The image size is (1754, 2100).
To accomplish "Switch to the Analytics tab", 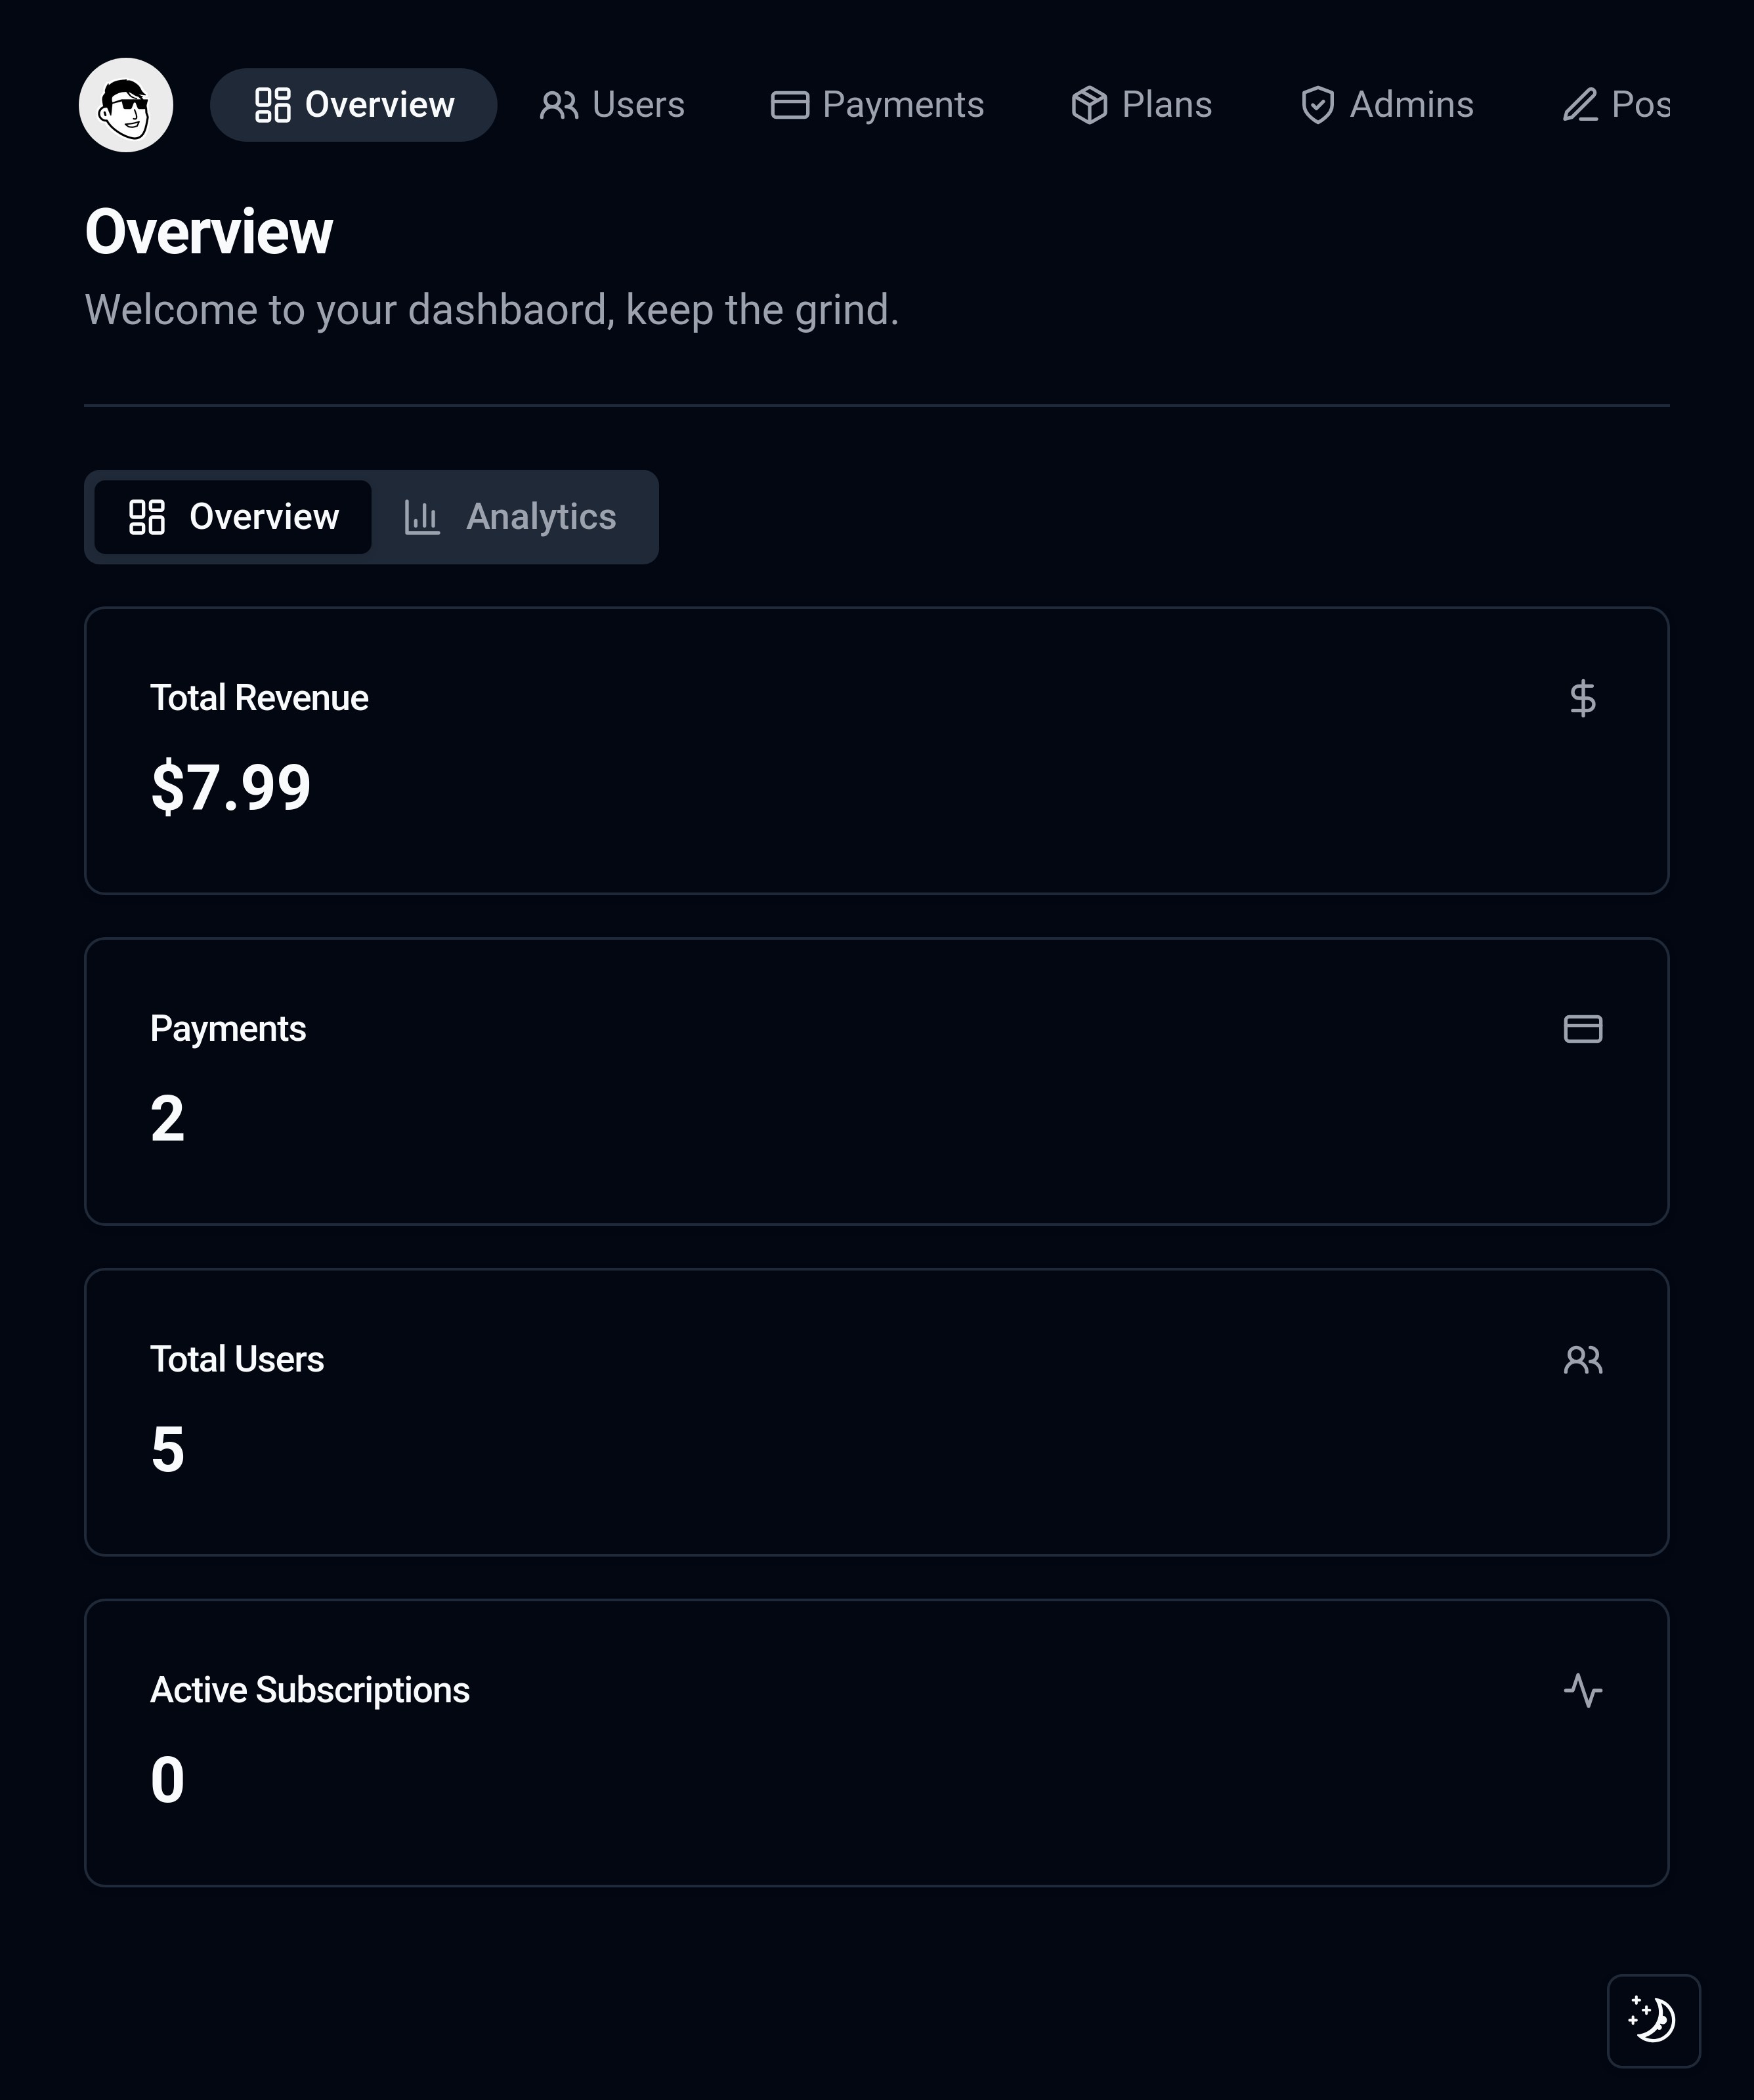I will [x=511, y=517].
